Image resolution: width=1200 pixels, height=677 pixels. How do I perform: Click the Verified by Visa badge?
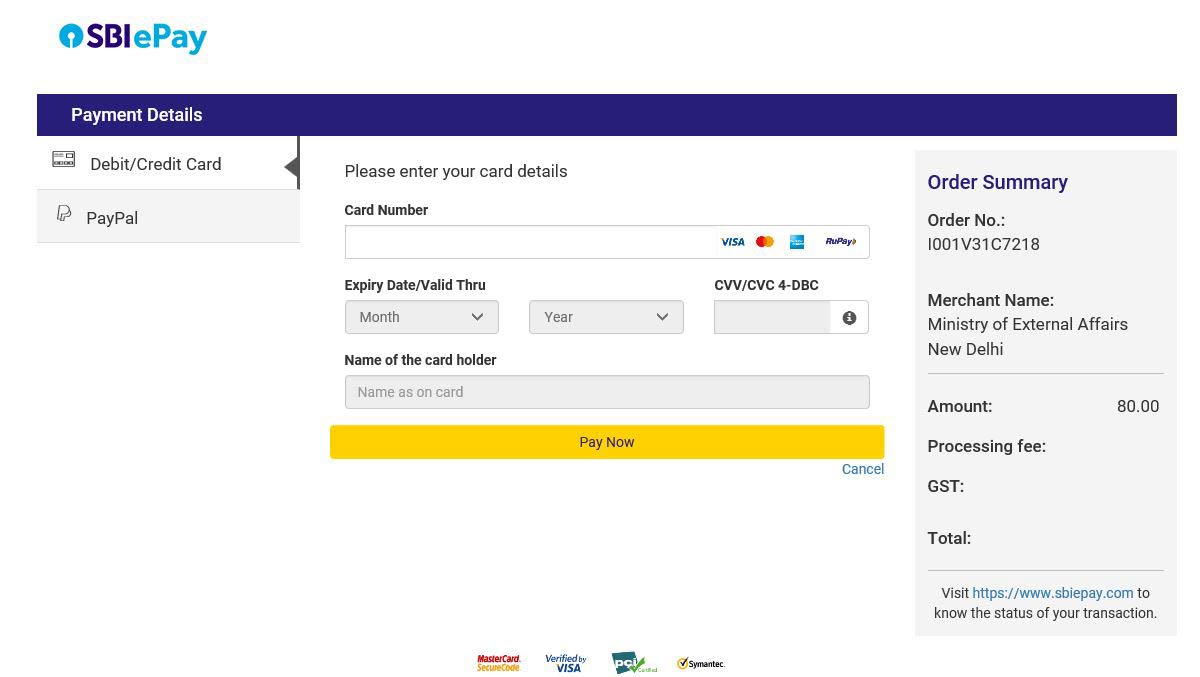coord(566,663)
